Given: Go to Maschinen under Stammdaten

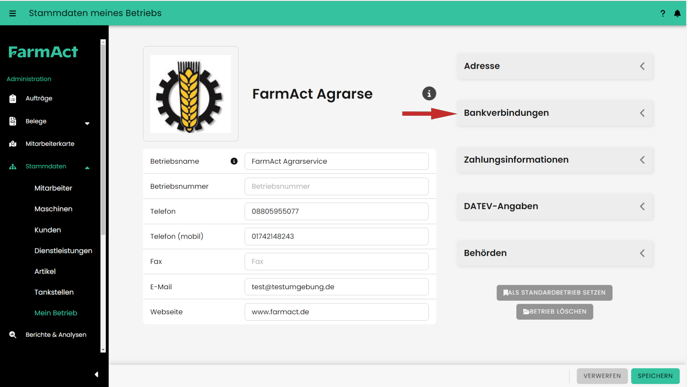Looking at the screenshot, I should [x=53, y=209].
